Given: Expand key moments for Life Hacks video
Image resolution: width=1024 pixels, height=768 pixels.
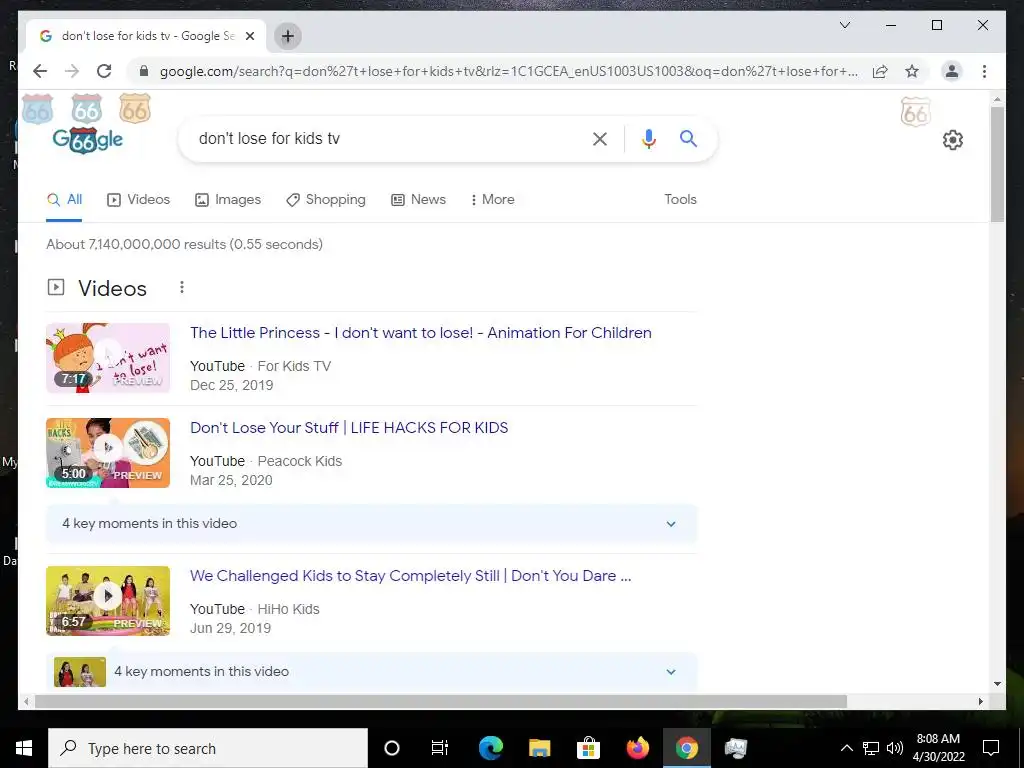Looking at the screenshot, I should [371, 524].
